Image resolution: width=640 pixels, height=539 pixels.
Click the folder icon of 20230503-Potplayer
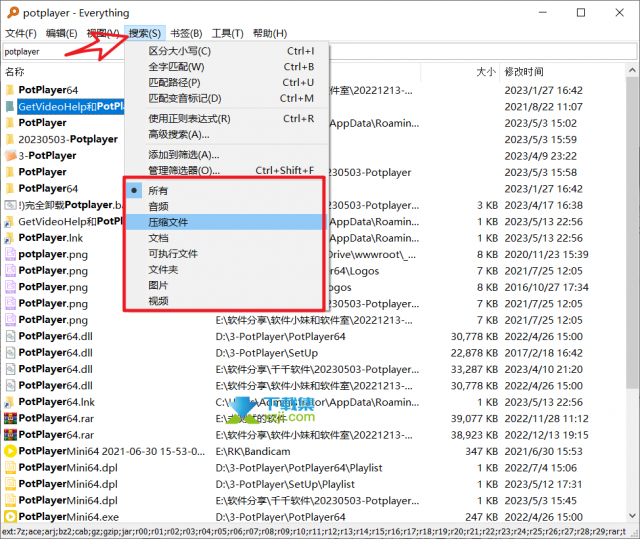pyautogui.click(x=10, y=140)
